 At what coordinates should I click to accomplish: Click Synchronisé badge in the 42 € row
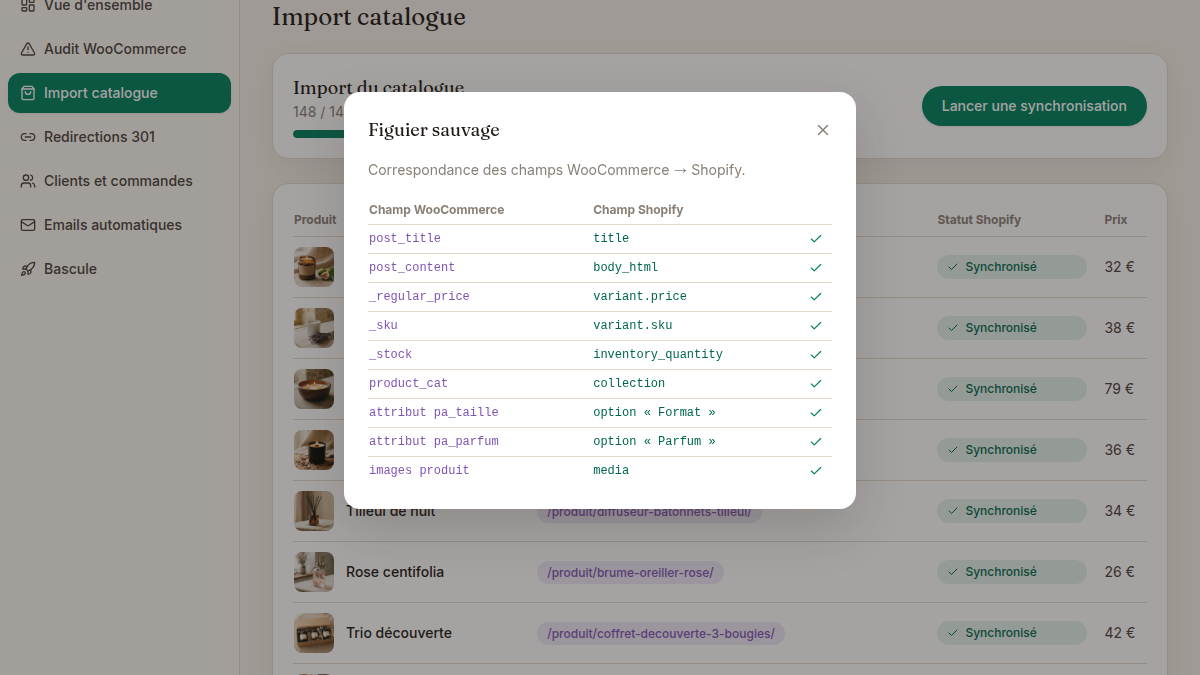(x=1011, y=633)
